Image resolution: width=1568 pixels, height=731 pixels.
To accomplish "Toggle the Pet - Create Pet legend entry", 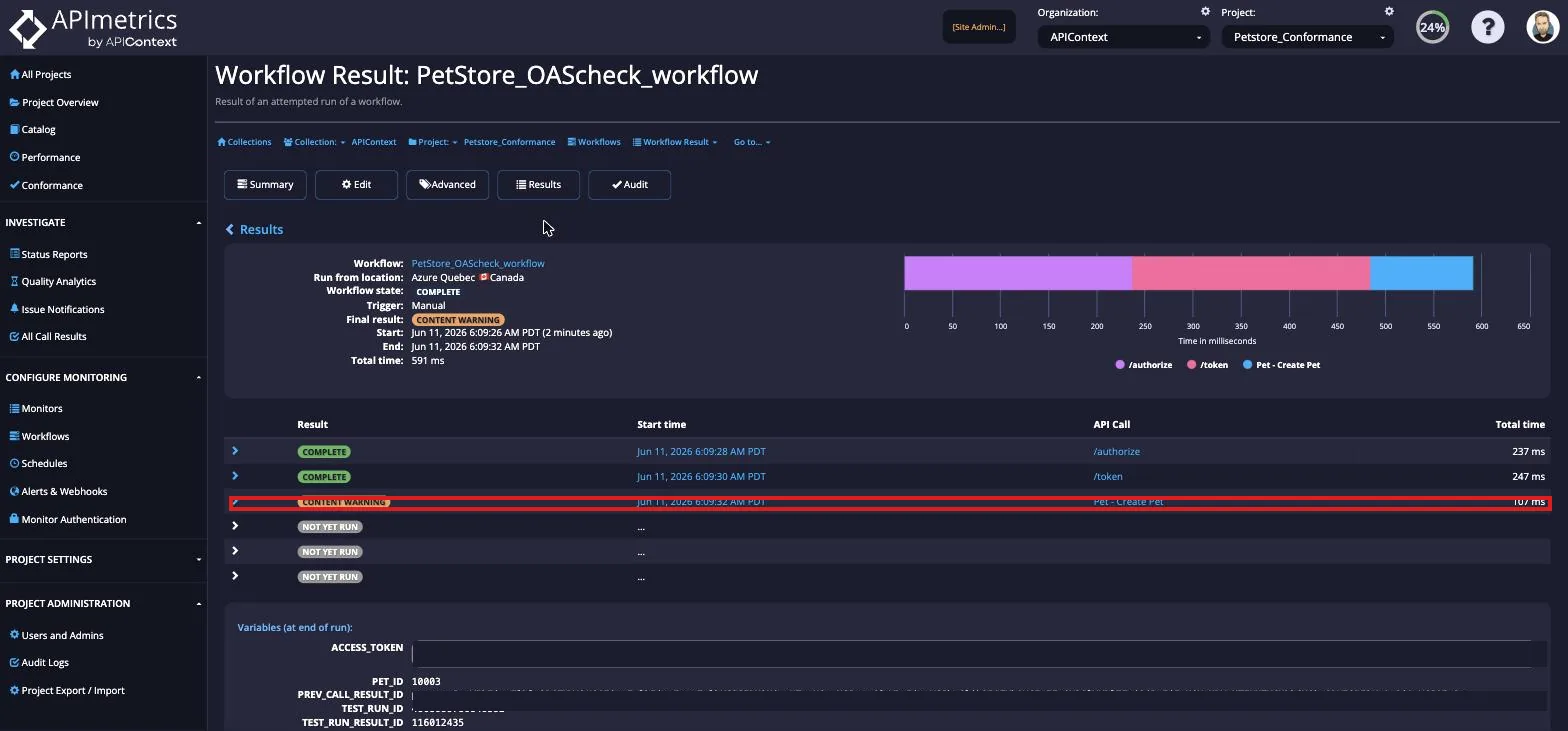I will [1281, 365].
